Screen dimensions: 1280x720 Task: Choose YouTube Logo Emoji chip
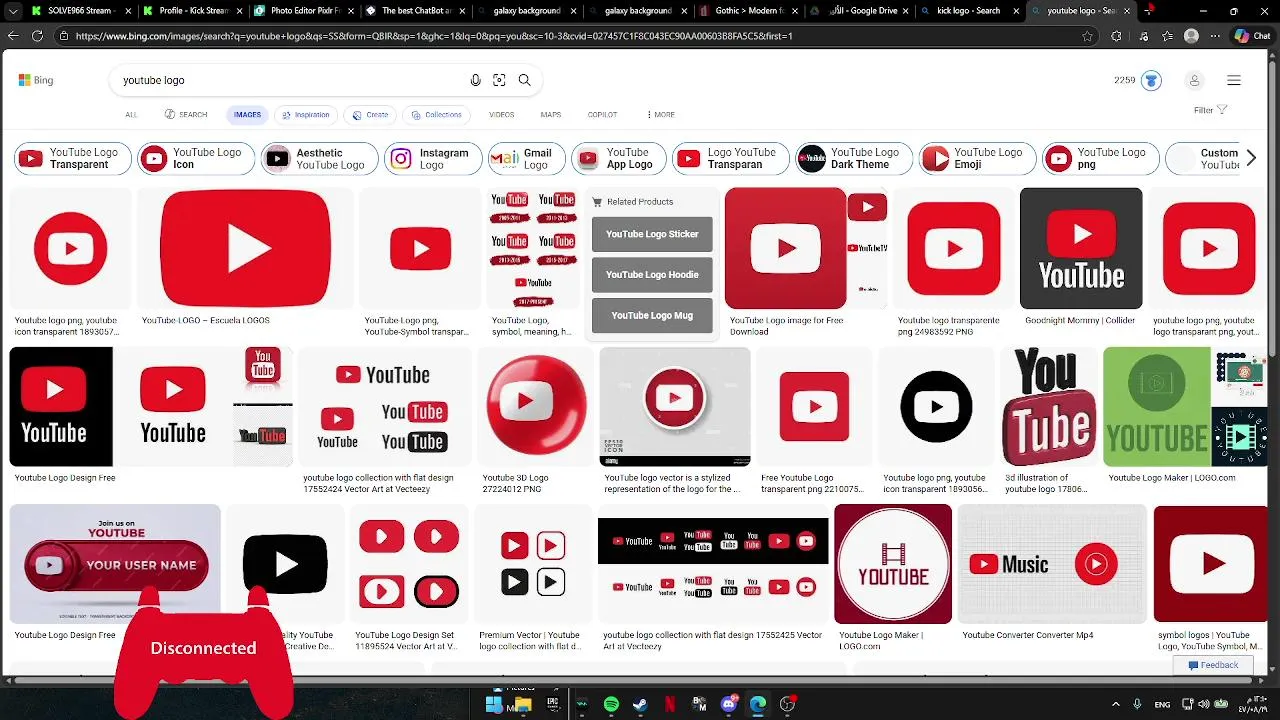point(977,159)
